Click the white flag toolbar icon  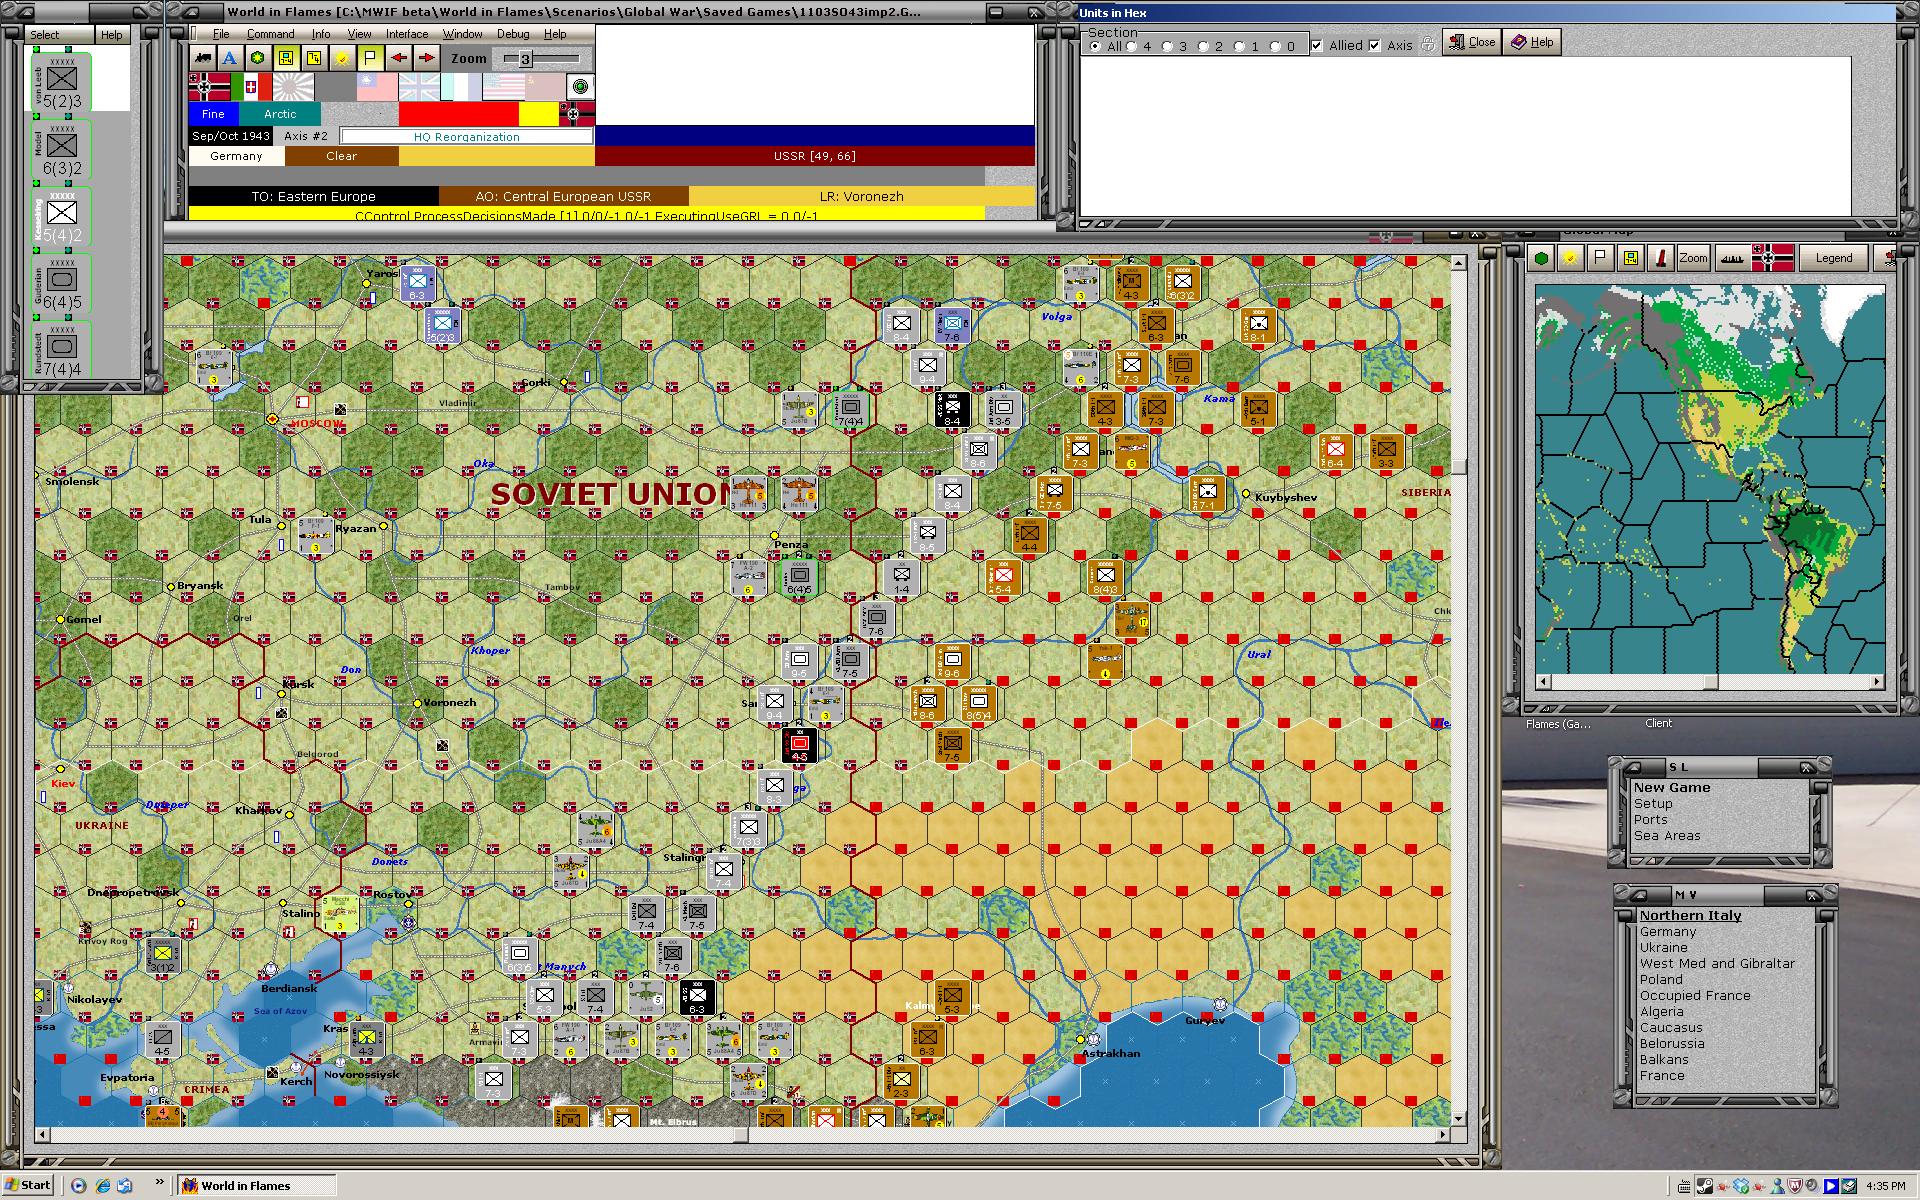pyautogui.click(x=370, y=58)
